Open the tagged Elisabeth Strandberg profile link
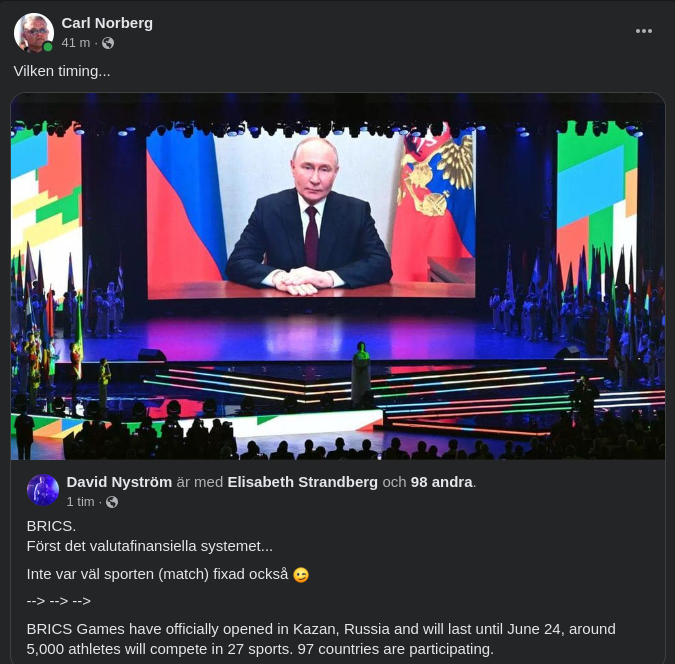Image resolution: width=675 pixels, height=664 pixels. [x=303, y=482]
